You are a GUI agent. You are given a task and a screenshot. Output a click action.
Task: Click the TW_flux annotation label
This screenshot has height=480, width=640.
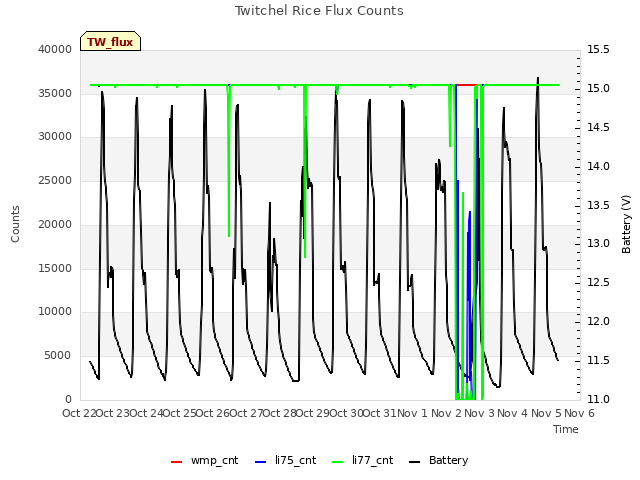coord(110,41)
